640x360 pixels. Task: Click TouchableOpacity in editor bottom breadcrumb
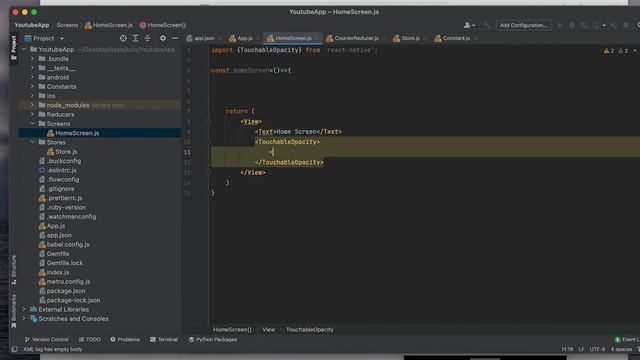pos(309,329)
